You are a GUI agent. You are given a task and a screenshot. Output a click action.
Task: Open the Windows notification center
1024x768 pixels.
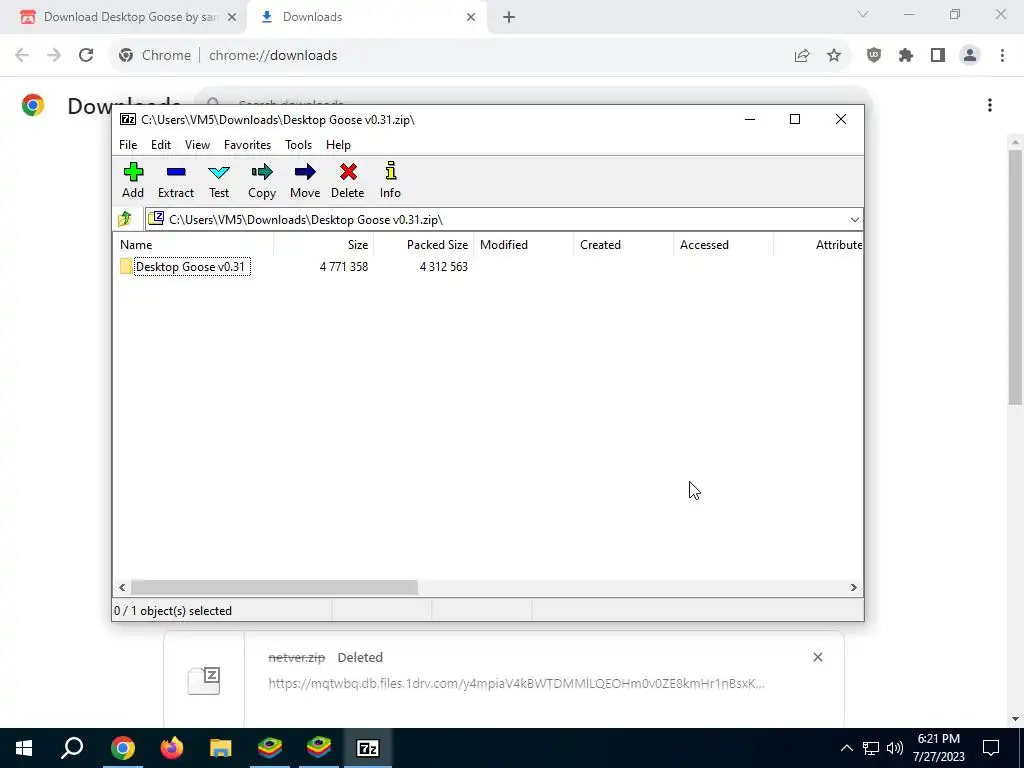point(991,748)
